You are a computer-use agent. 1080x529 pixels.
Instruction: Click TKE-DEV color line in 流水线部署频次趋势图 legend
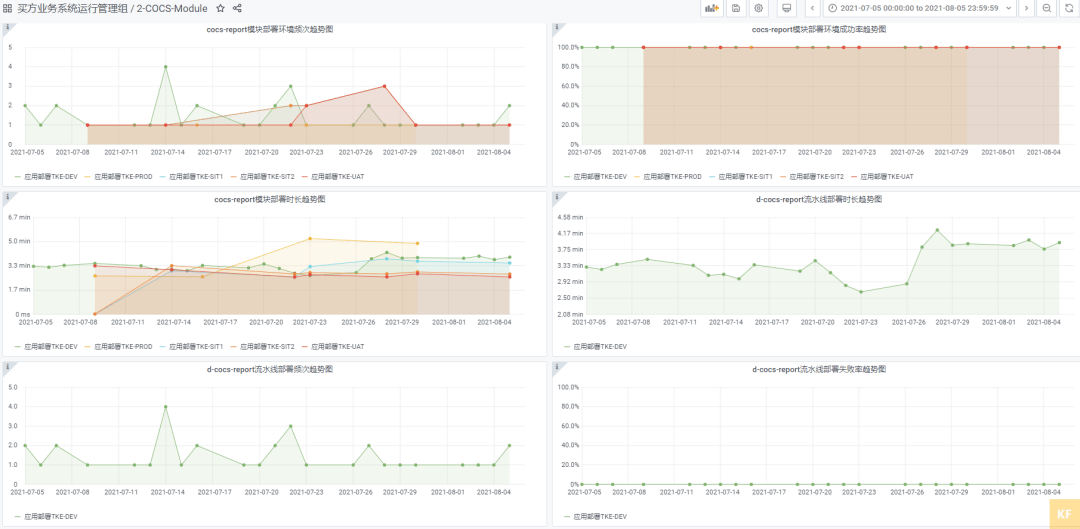click(x=16, y=516)
